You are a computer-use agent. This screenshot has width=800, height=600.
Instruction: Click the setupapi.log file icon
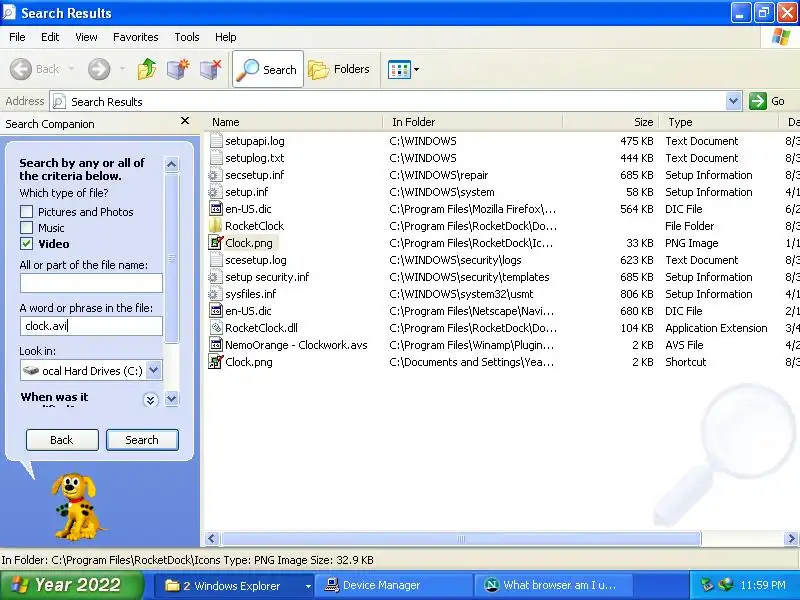tap(216, 141)
